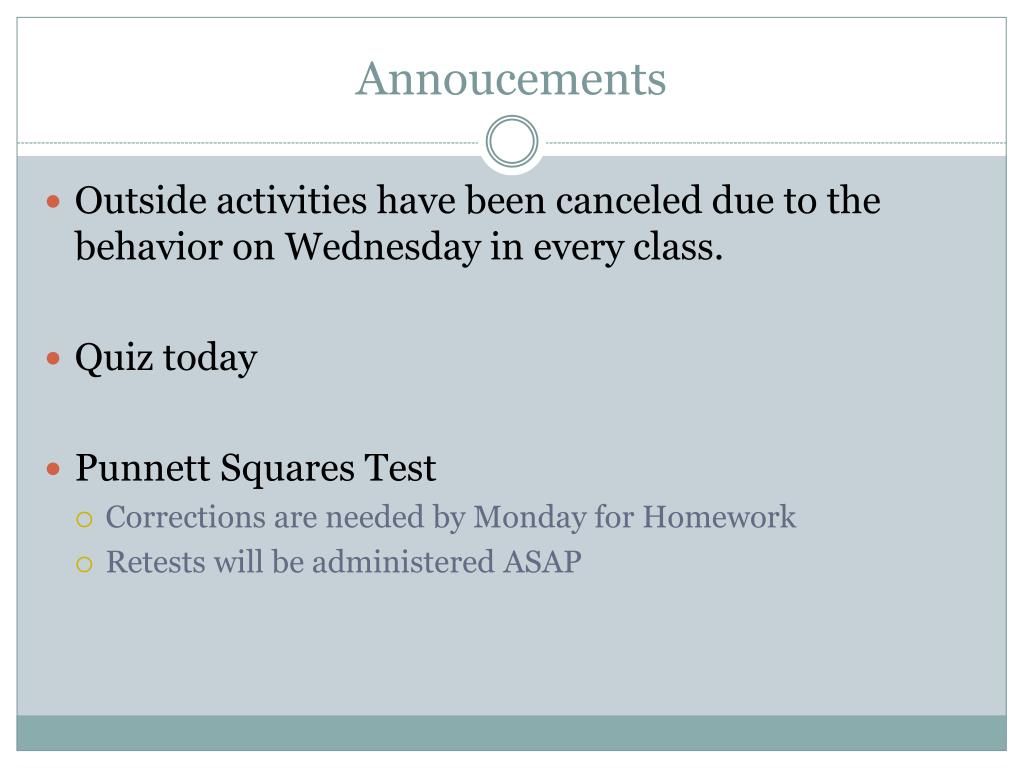Click the Annoucements slide title
The width and height of the screenshot is (1024, 768).
[511, 78]
